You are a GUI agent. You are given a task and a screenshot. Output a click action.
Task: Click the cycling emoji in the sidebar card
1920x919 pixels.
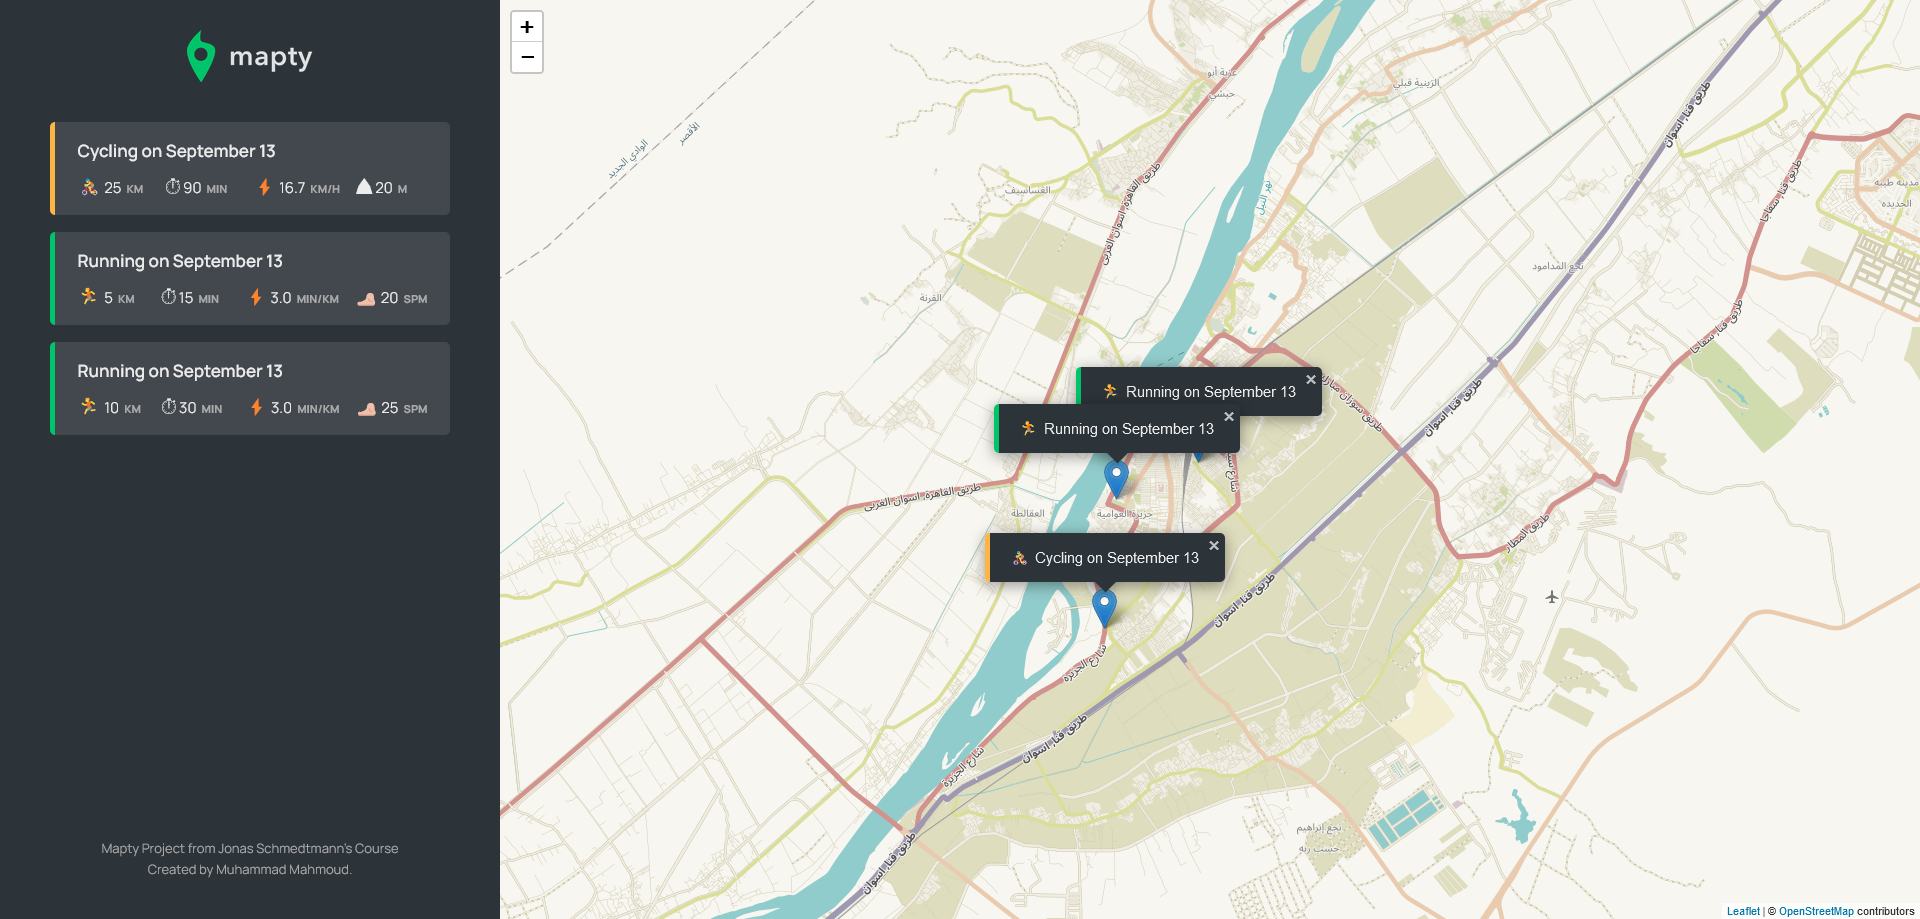point(89,187)
